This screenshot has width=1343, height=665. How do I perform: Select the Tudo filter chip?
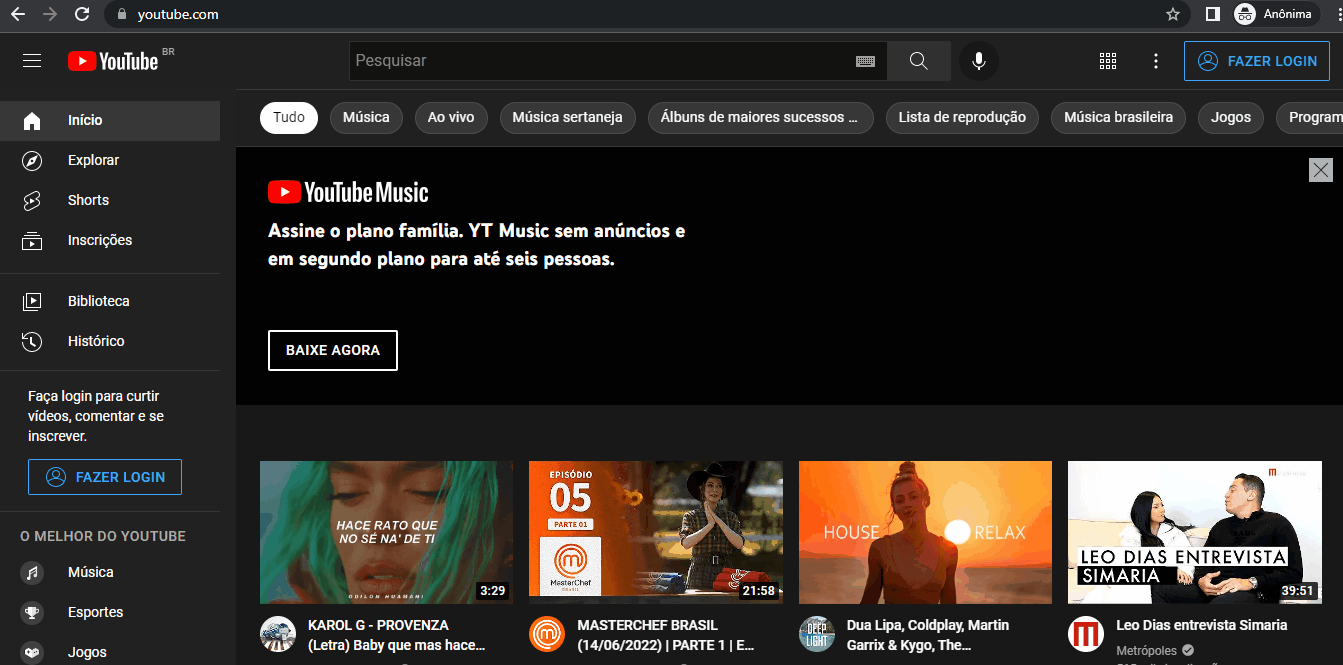[289, 117]
